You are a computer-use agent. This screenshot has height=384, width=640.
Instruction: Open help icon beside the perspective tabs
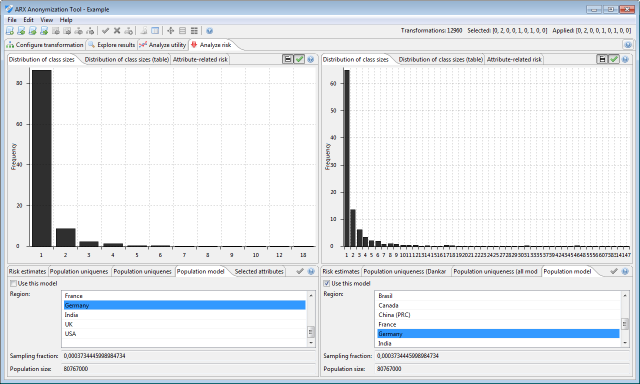click(x=628, y=45)
